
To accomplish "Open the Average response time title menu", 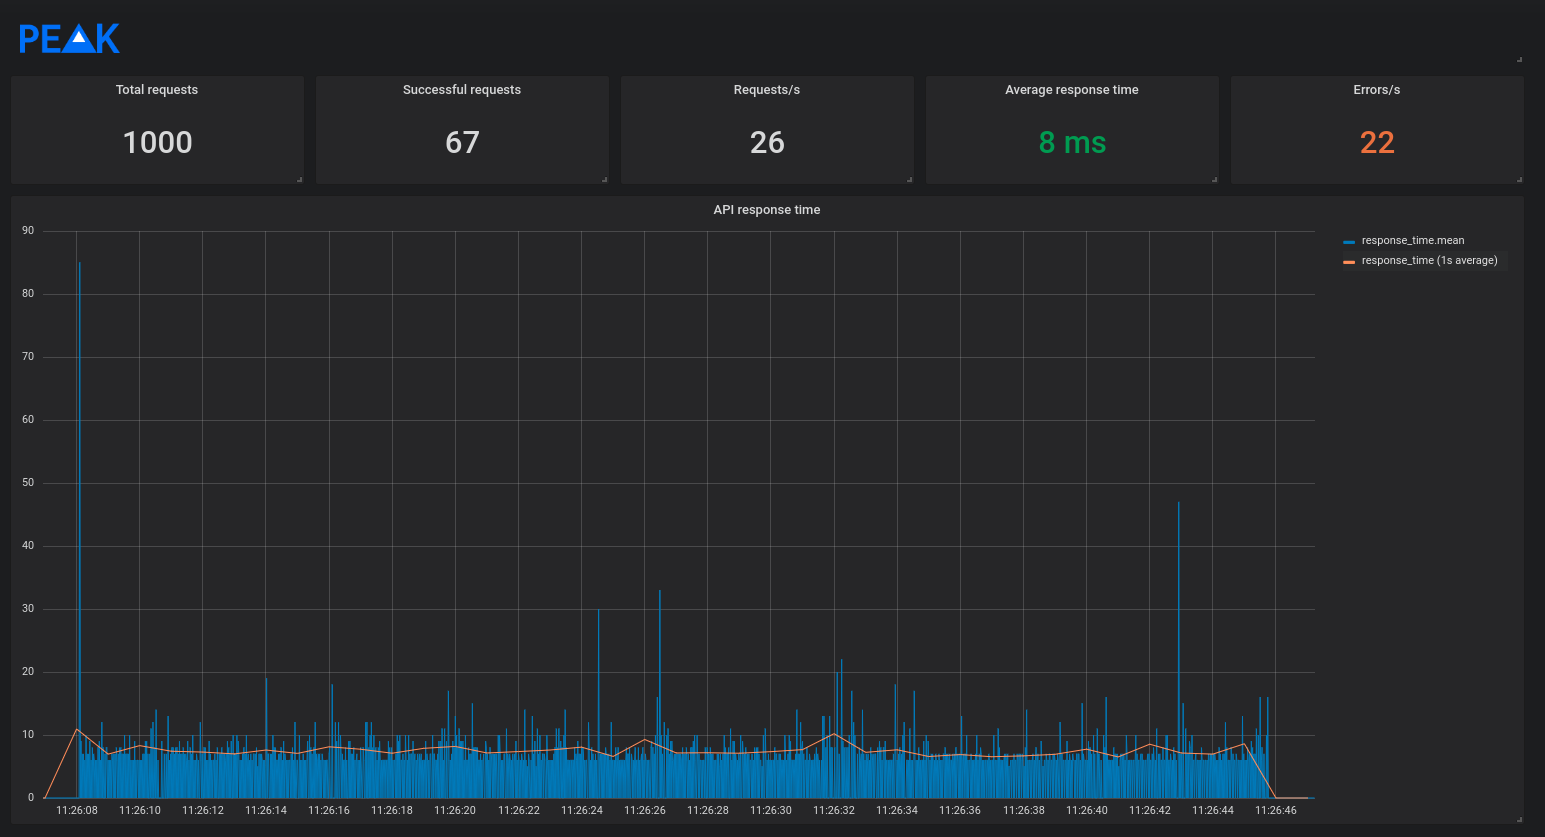I will 1072,90.
